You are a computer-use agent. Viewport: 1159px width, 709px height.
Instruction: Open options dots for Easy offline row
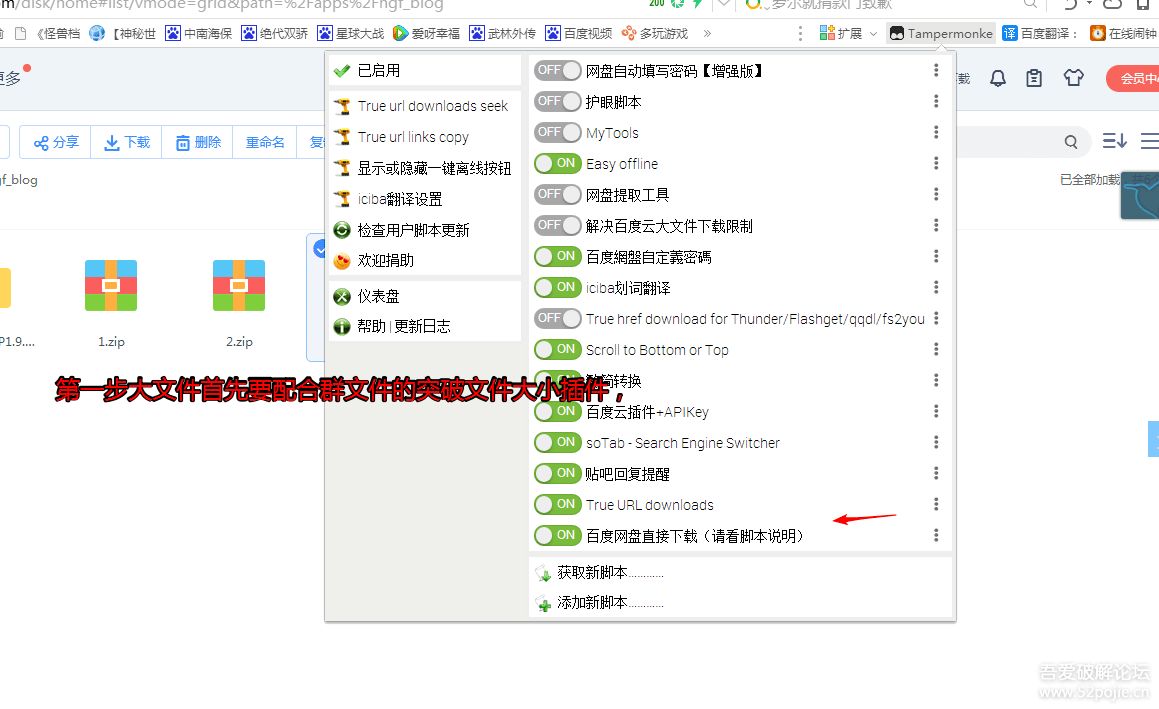coord(936,163)
